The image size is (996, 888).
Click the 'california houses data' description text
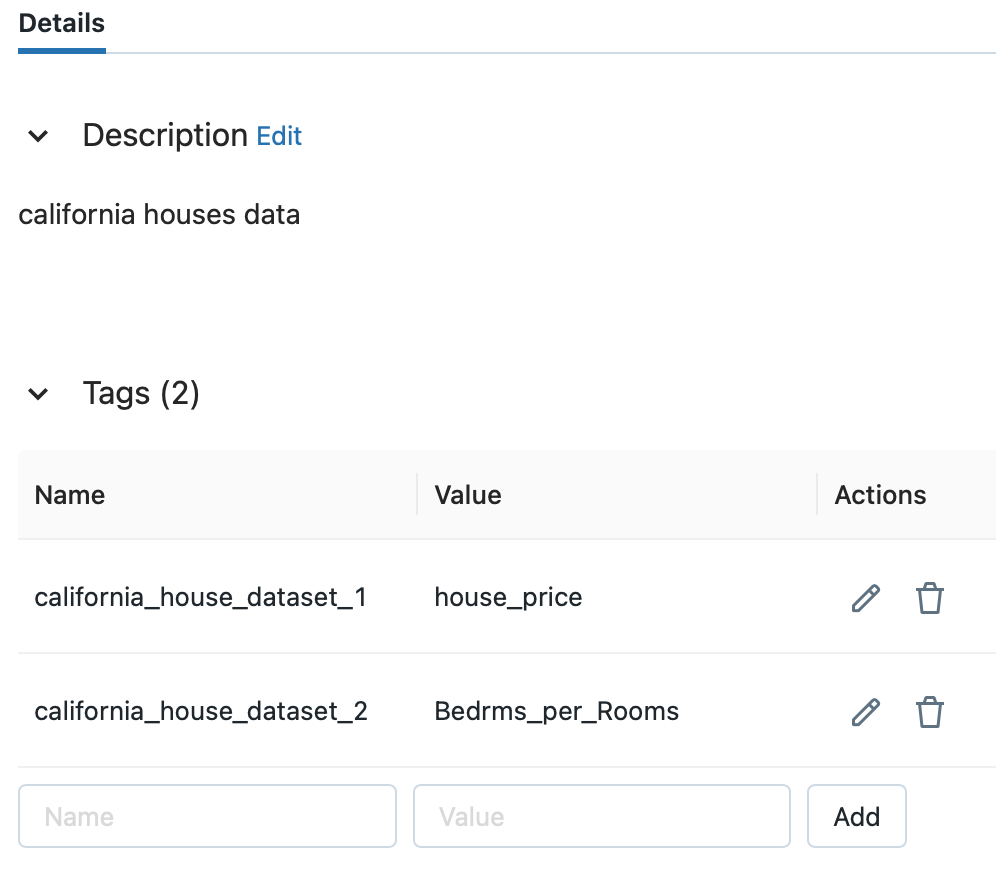(159, 215)
